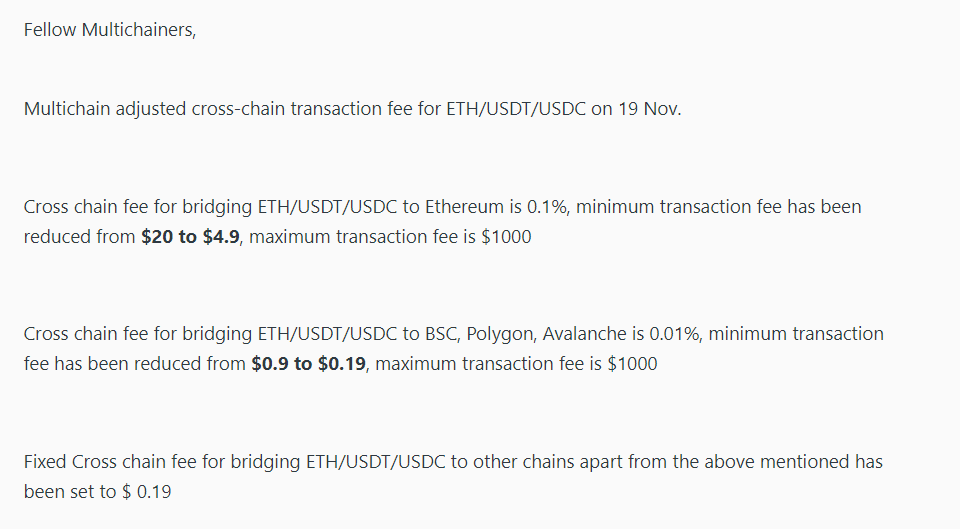
Task: Click 'ETH/USDT/USDC' in the last paragraph
Action: coord(376,462)
